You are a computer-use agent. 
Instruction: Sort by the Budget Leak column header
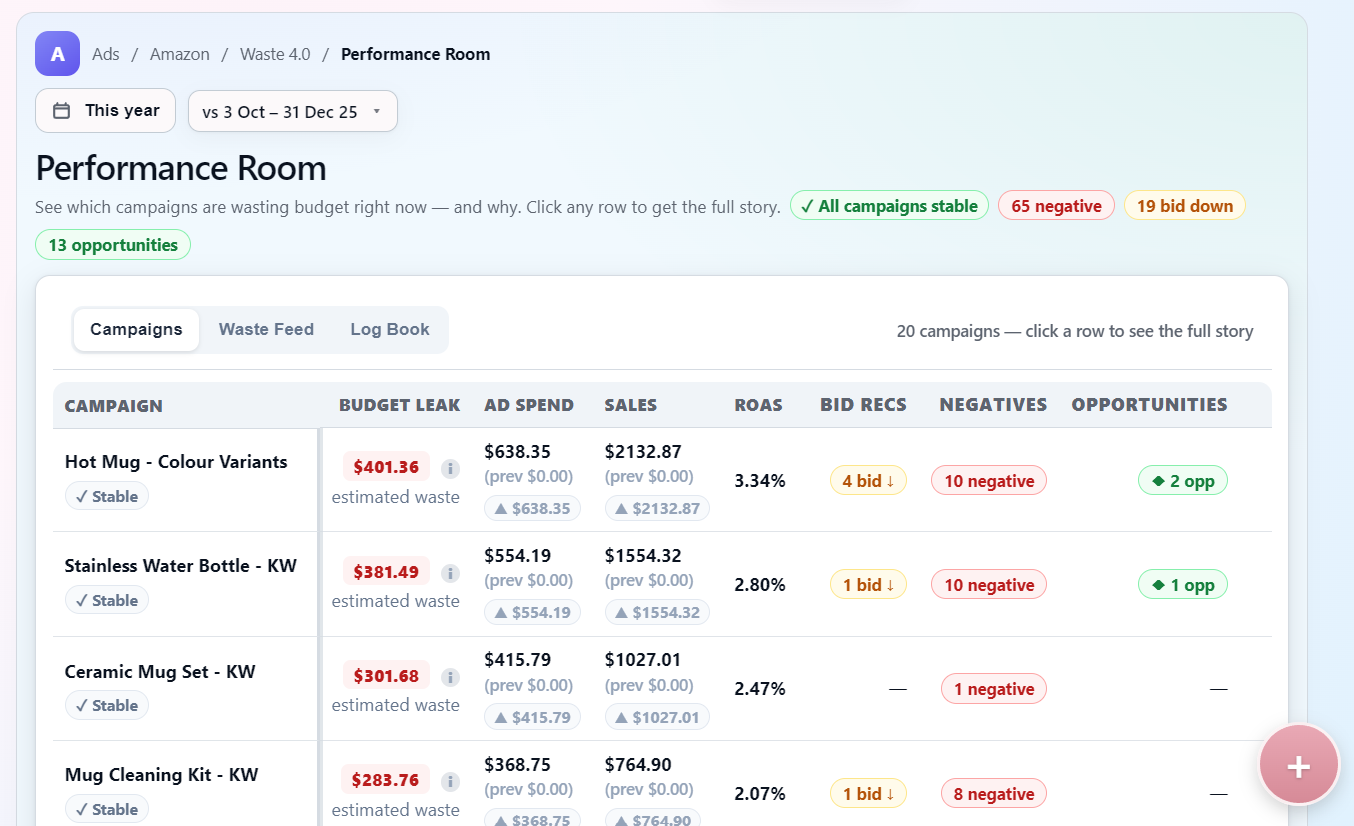tap(400, 405)
